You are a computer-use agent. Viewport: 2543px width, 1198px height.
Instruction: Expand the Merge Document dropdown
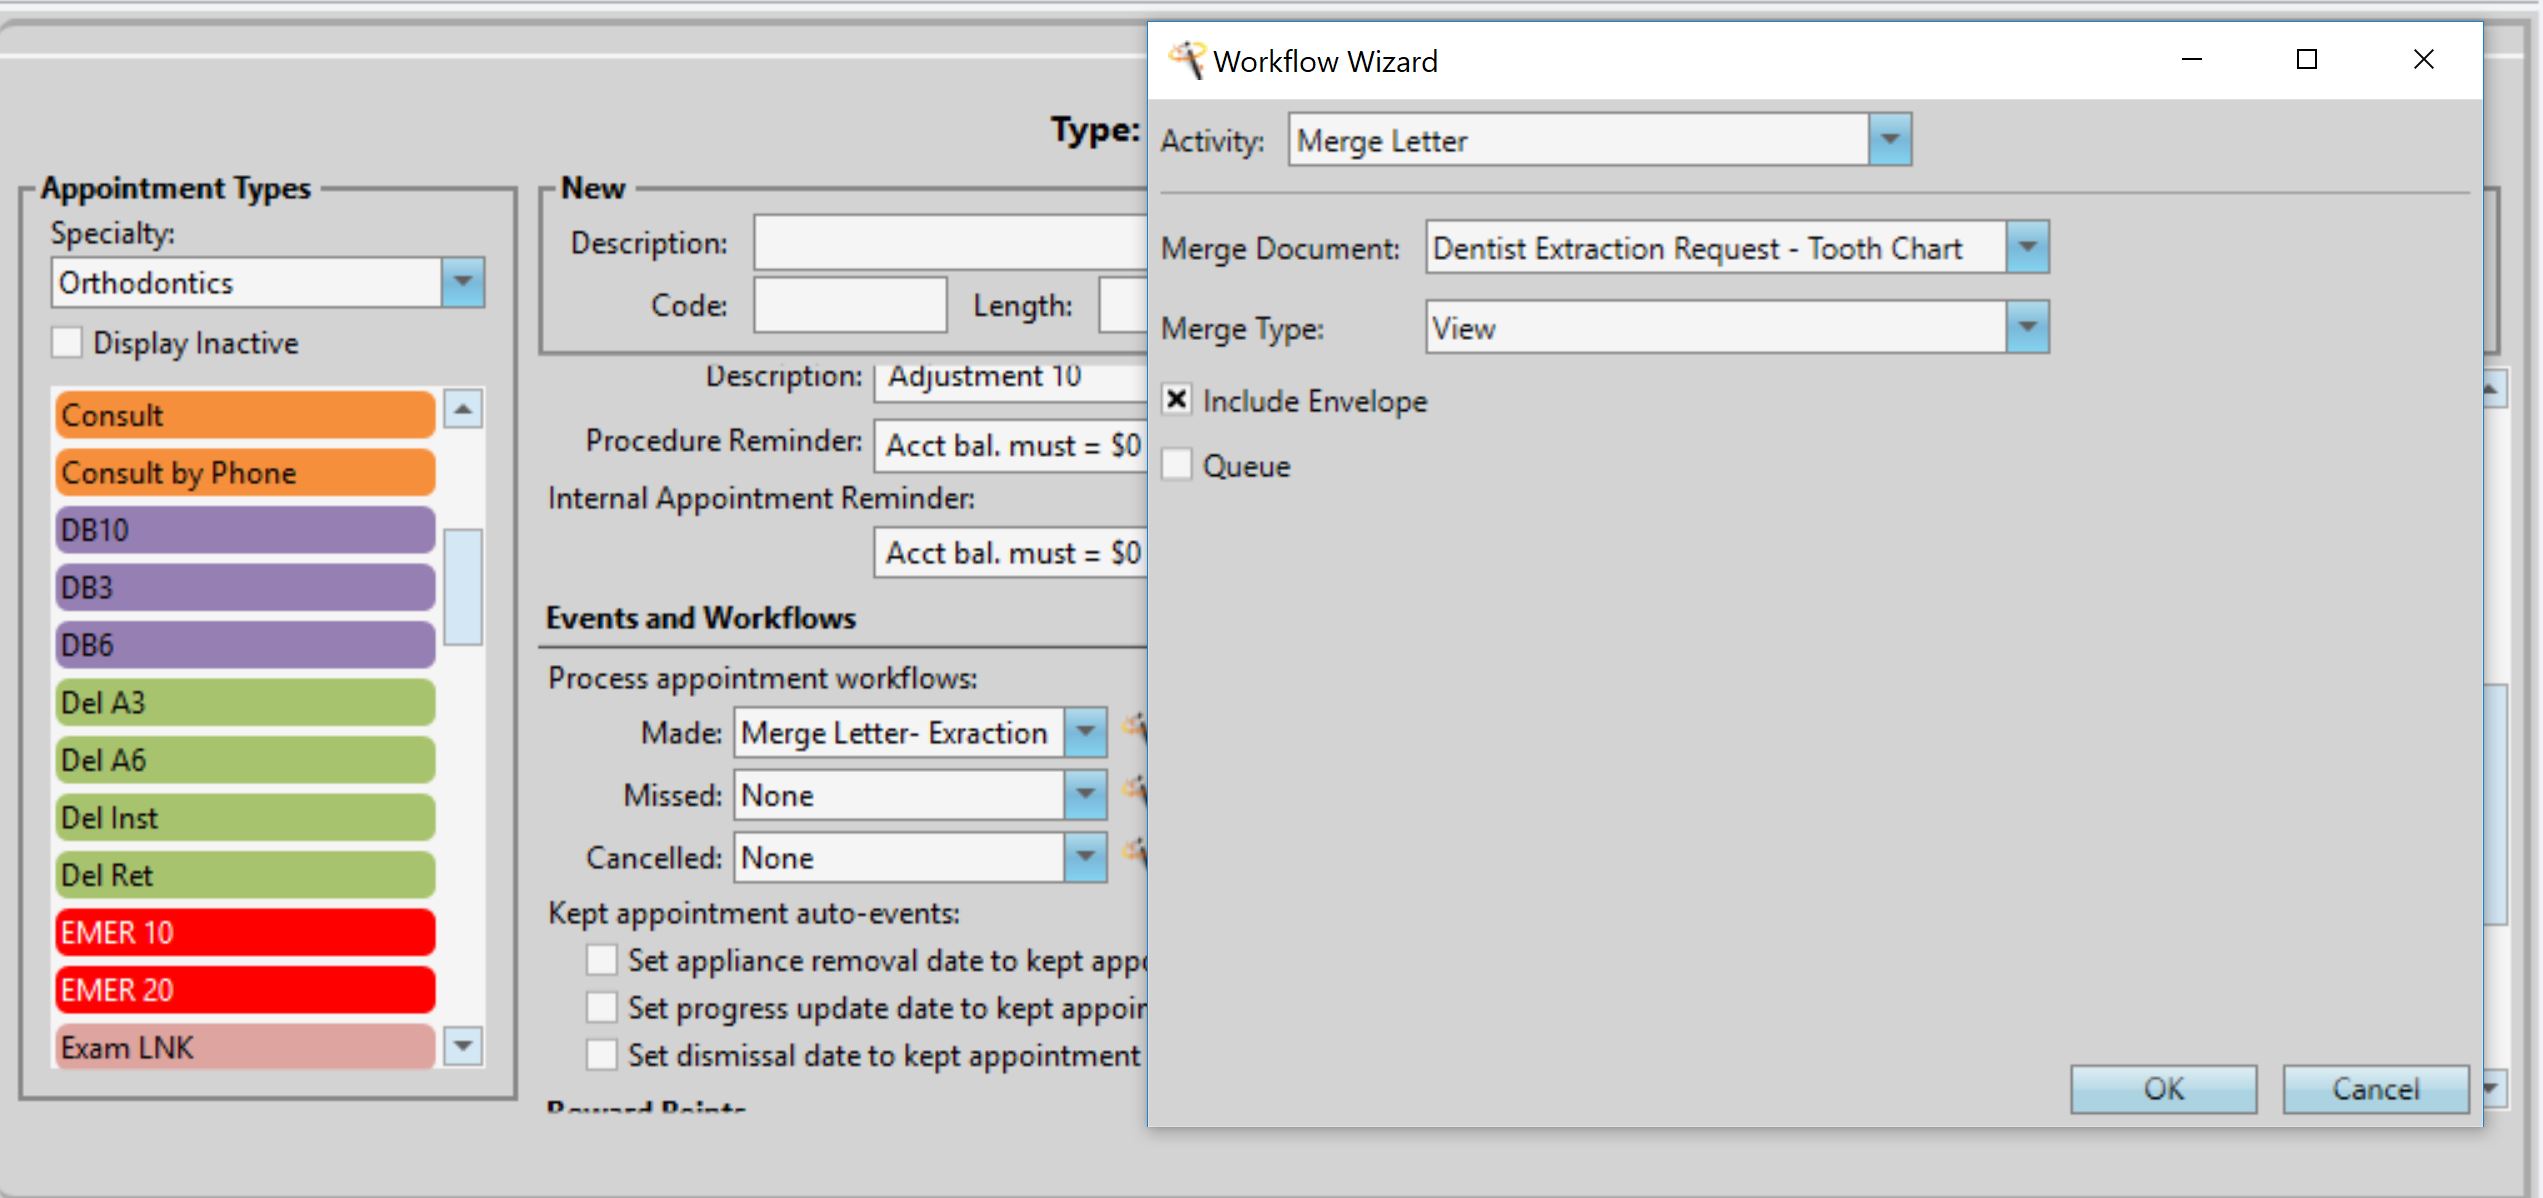(2027, 247)
